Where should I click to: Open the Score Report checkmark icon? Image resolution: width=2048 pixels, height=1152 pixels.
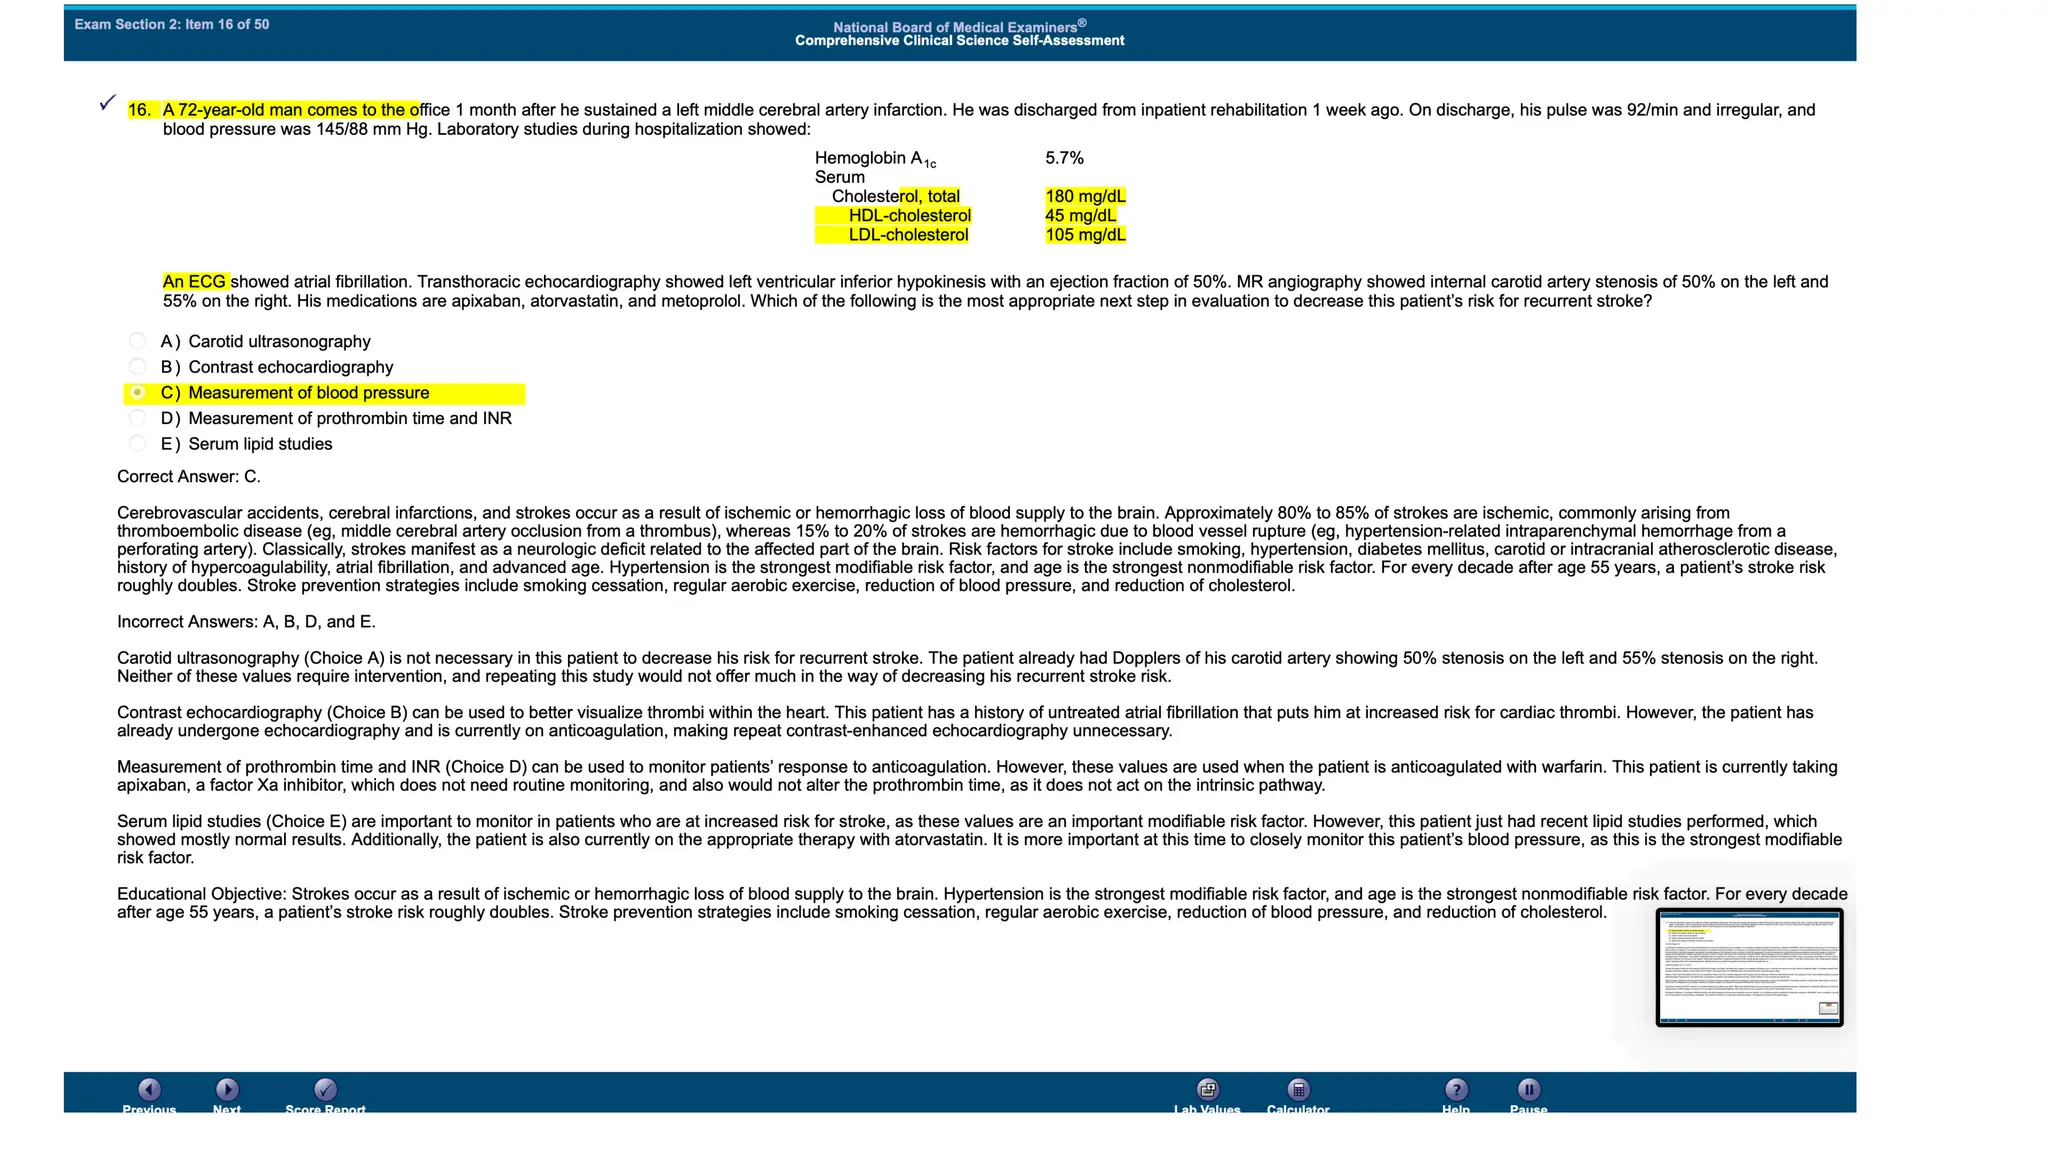click(x=325, y=1089)
